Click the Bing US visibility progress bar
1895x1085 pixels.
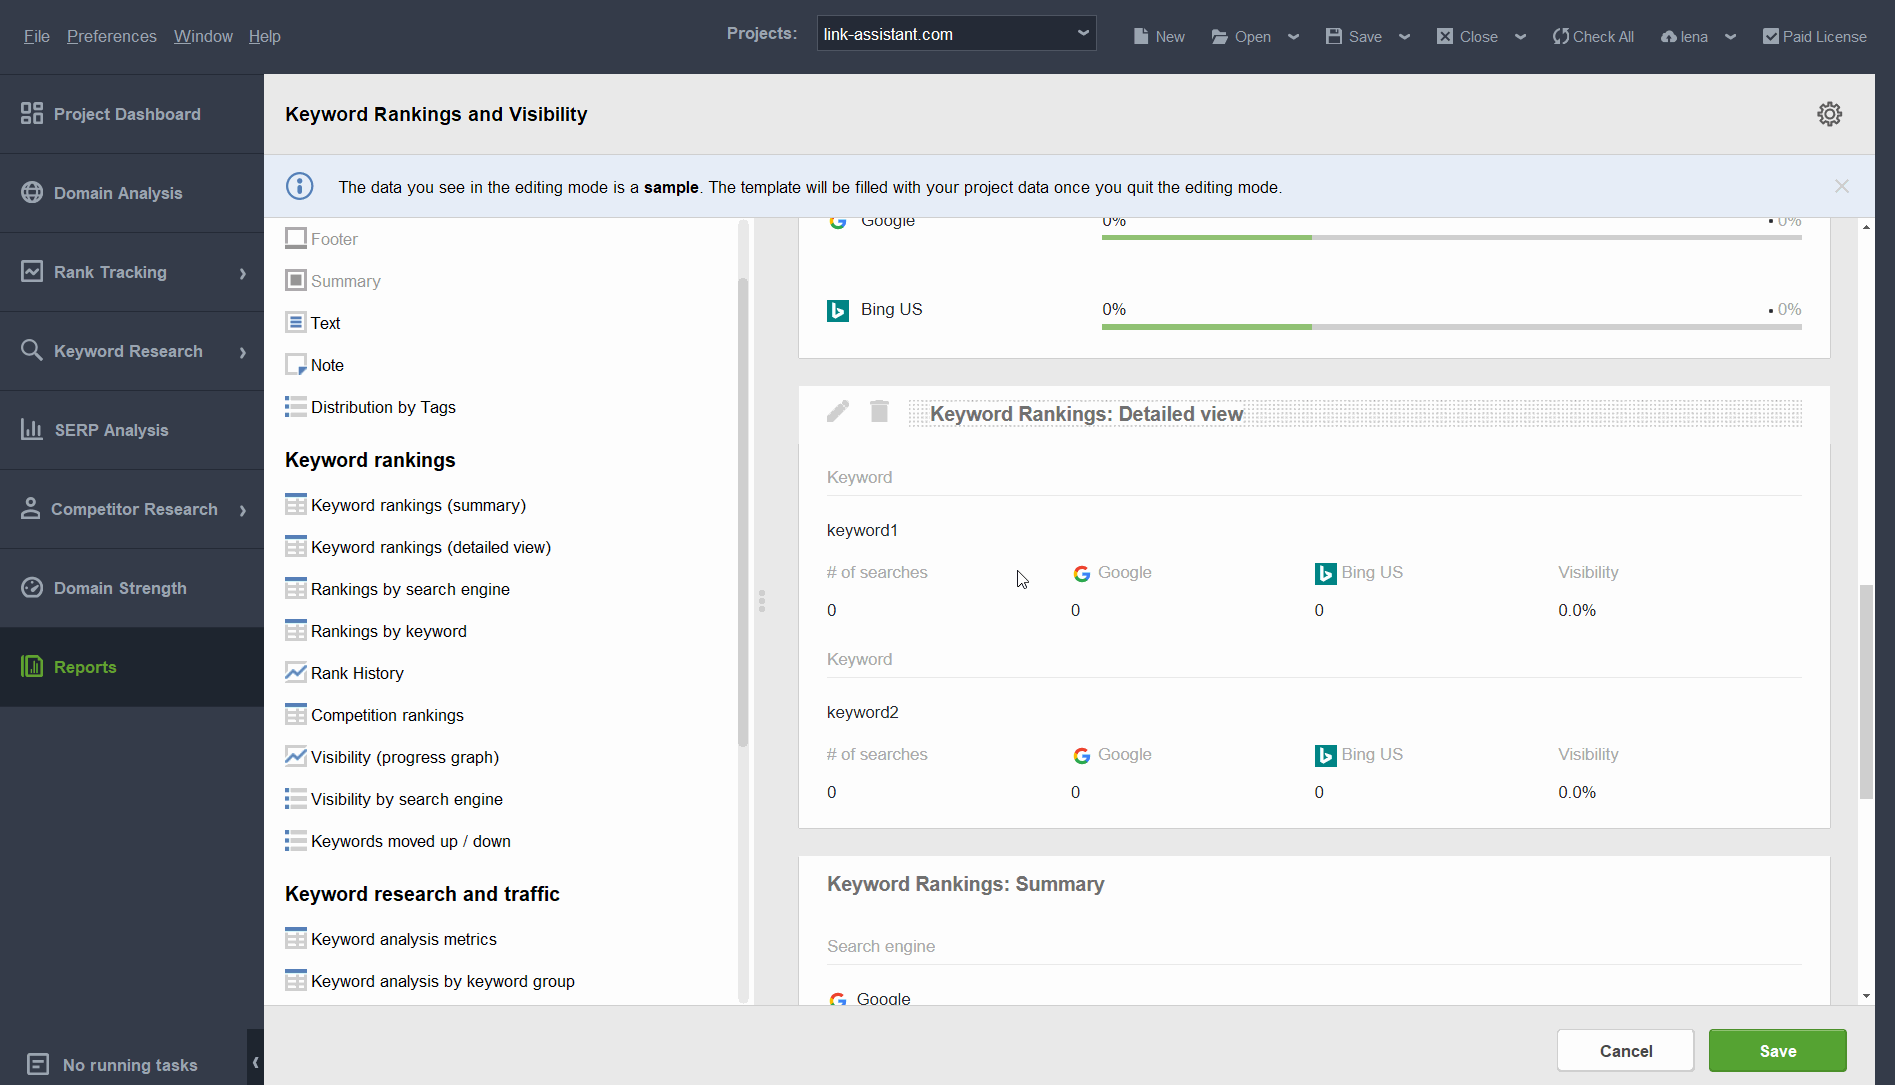pos(1451,327)
